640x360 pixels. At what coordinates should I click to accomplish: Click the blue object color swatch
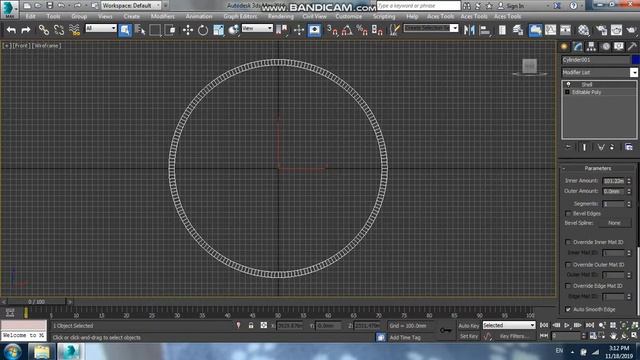(636, 60)
